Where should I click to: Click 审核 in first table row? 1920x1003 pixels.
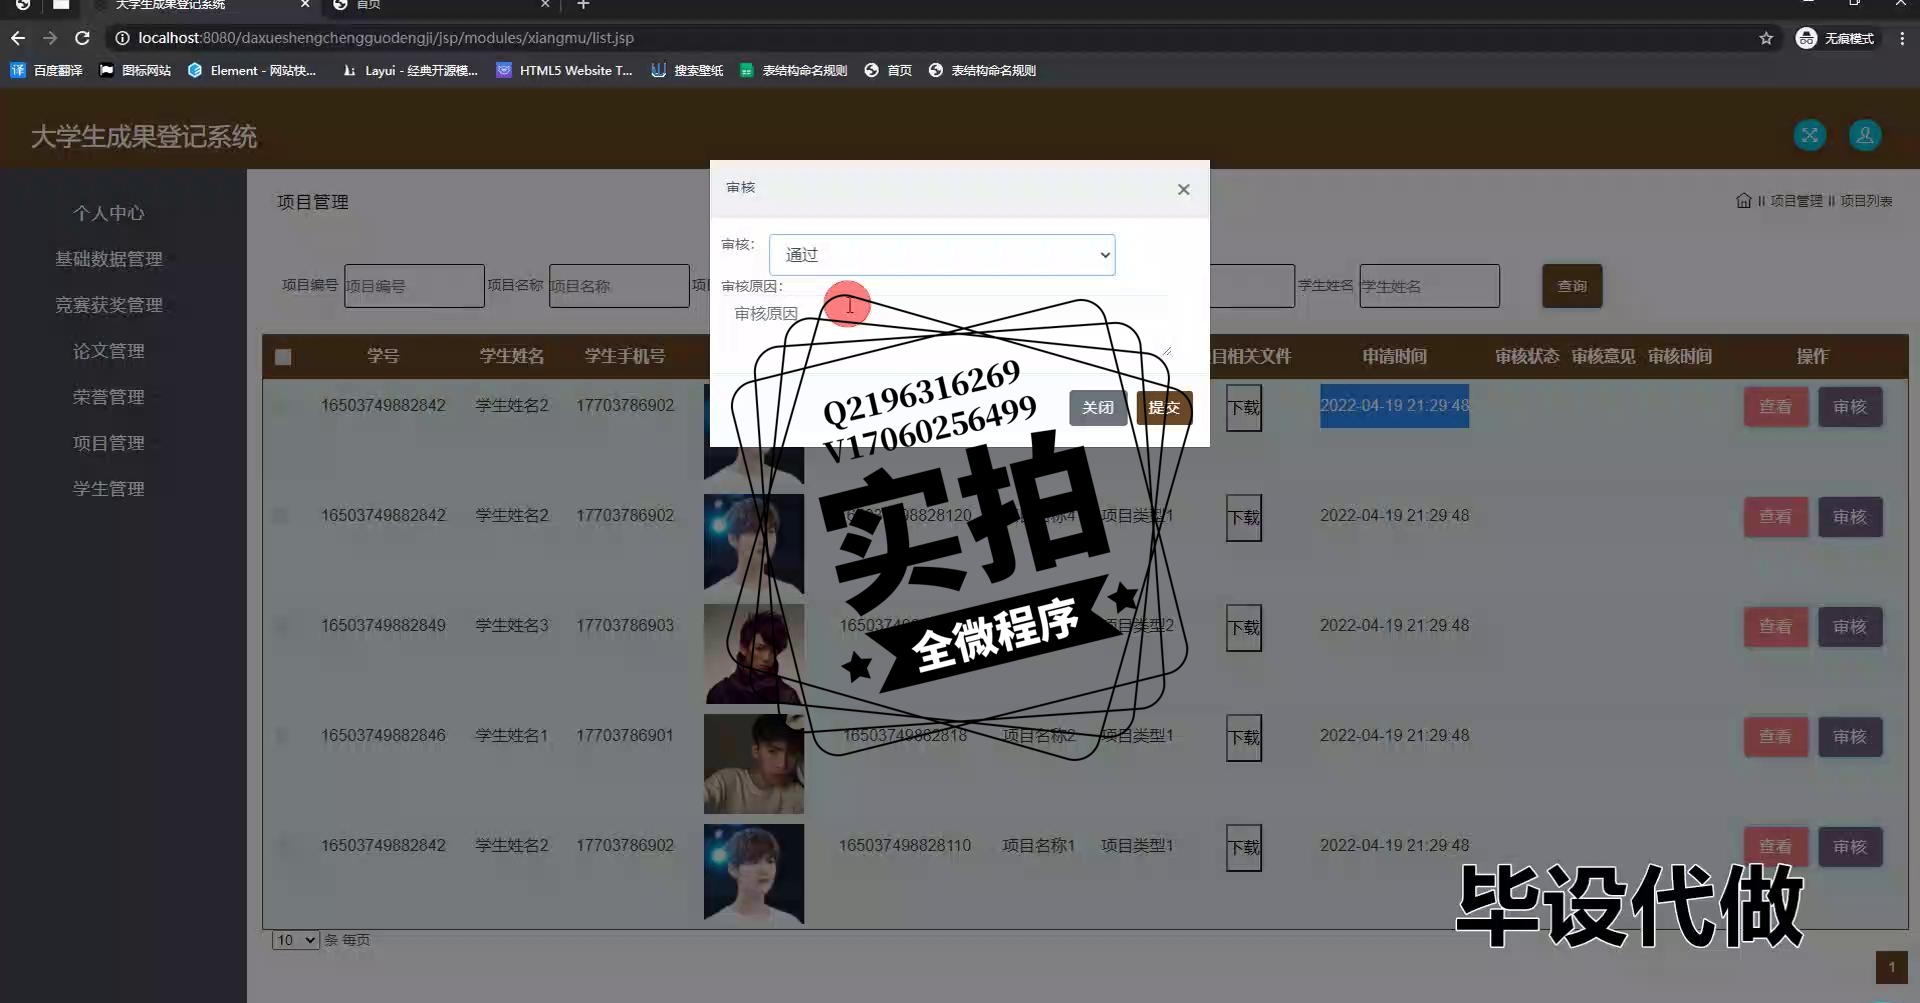[x=1850, y=407]
